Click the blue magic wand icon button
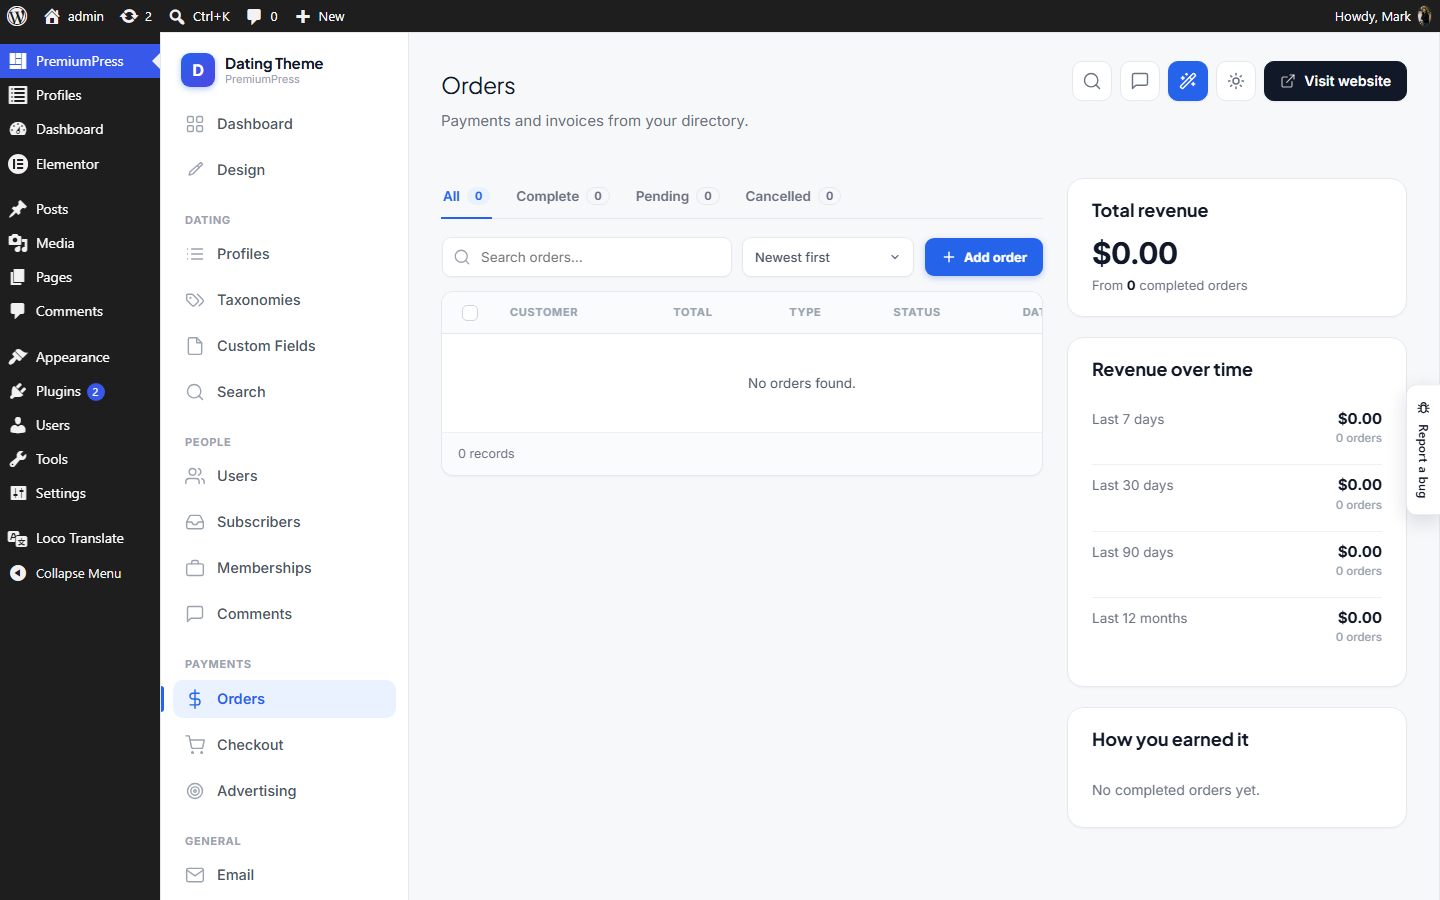The width and height of the screenshot is (1440, 900). [1188, 81]
